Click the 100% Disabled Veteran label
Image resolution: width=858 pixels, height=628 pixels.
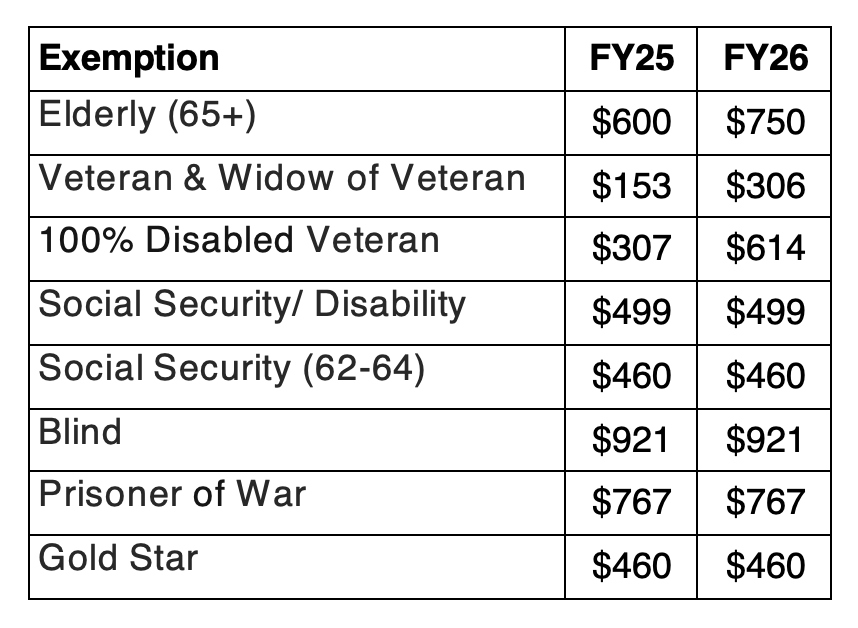(x=239, y=240)
